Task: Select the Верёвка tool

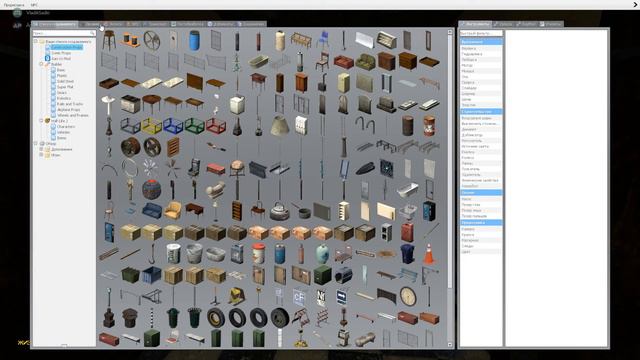Action: (x=481, y=48)
